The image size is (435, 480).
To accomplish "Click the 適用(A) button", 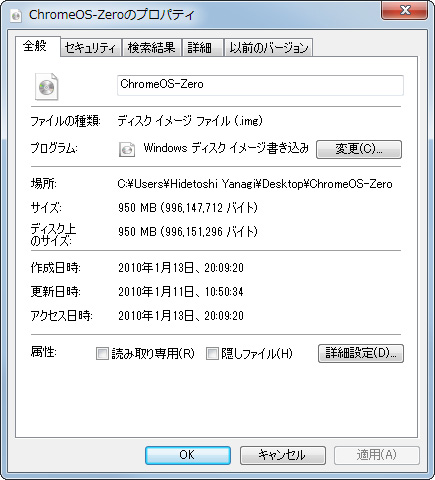I will pyautogui.click(x=377, y=455).
